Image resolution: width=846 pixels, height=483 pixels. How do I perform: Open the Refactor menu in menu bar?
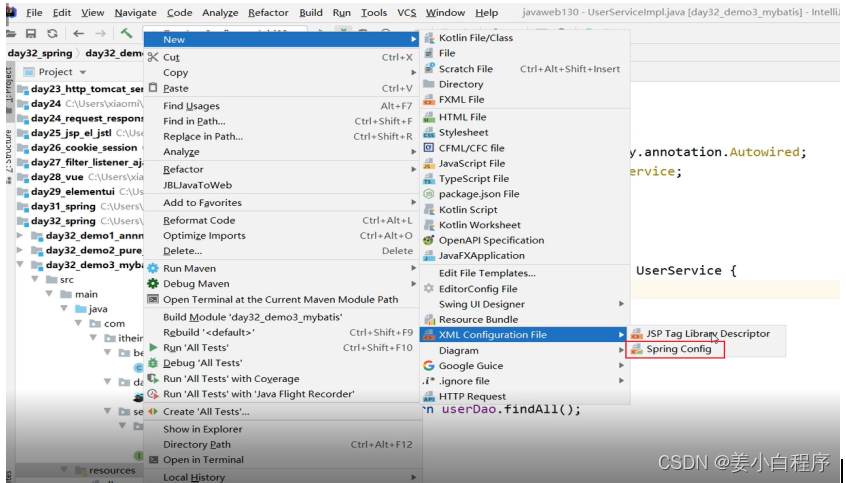(x=268, y=12)
